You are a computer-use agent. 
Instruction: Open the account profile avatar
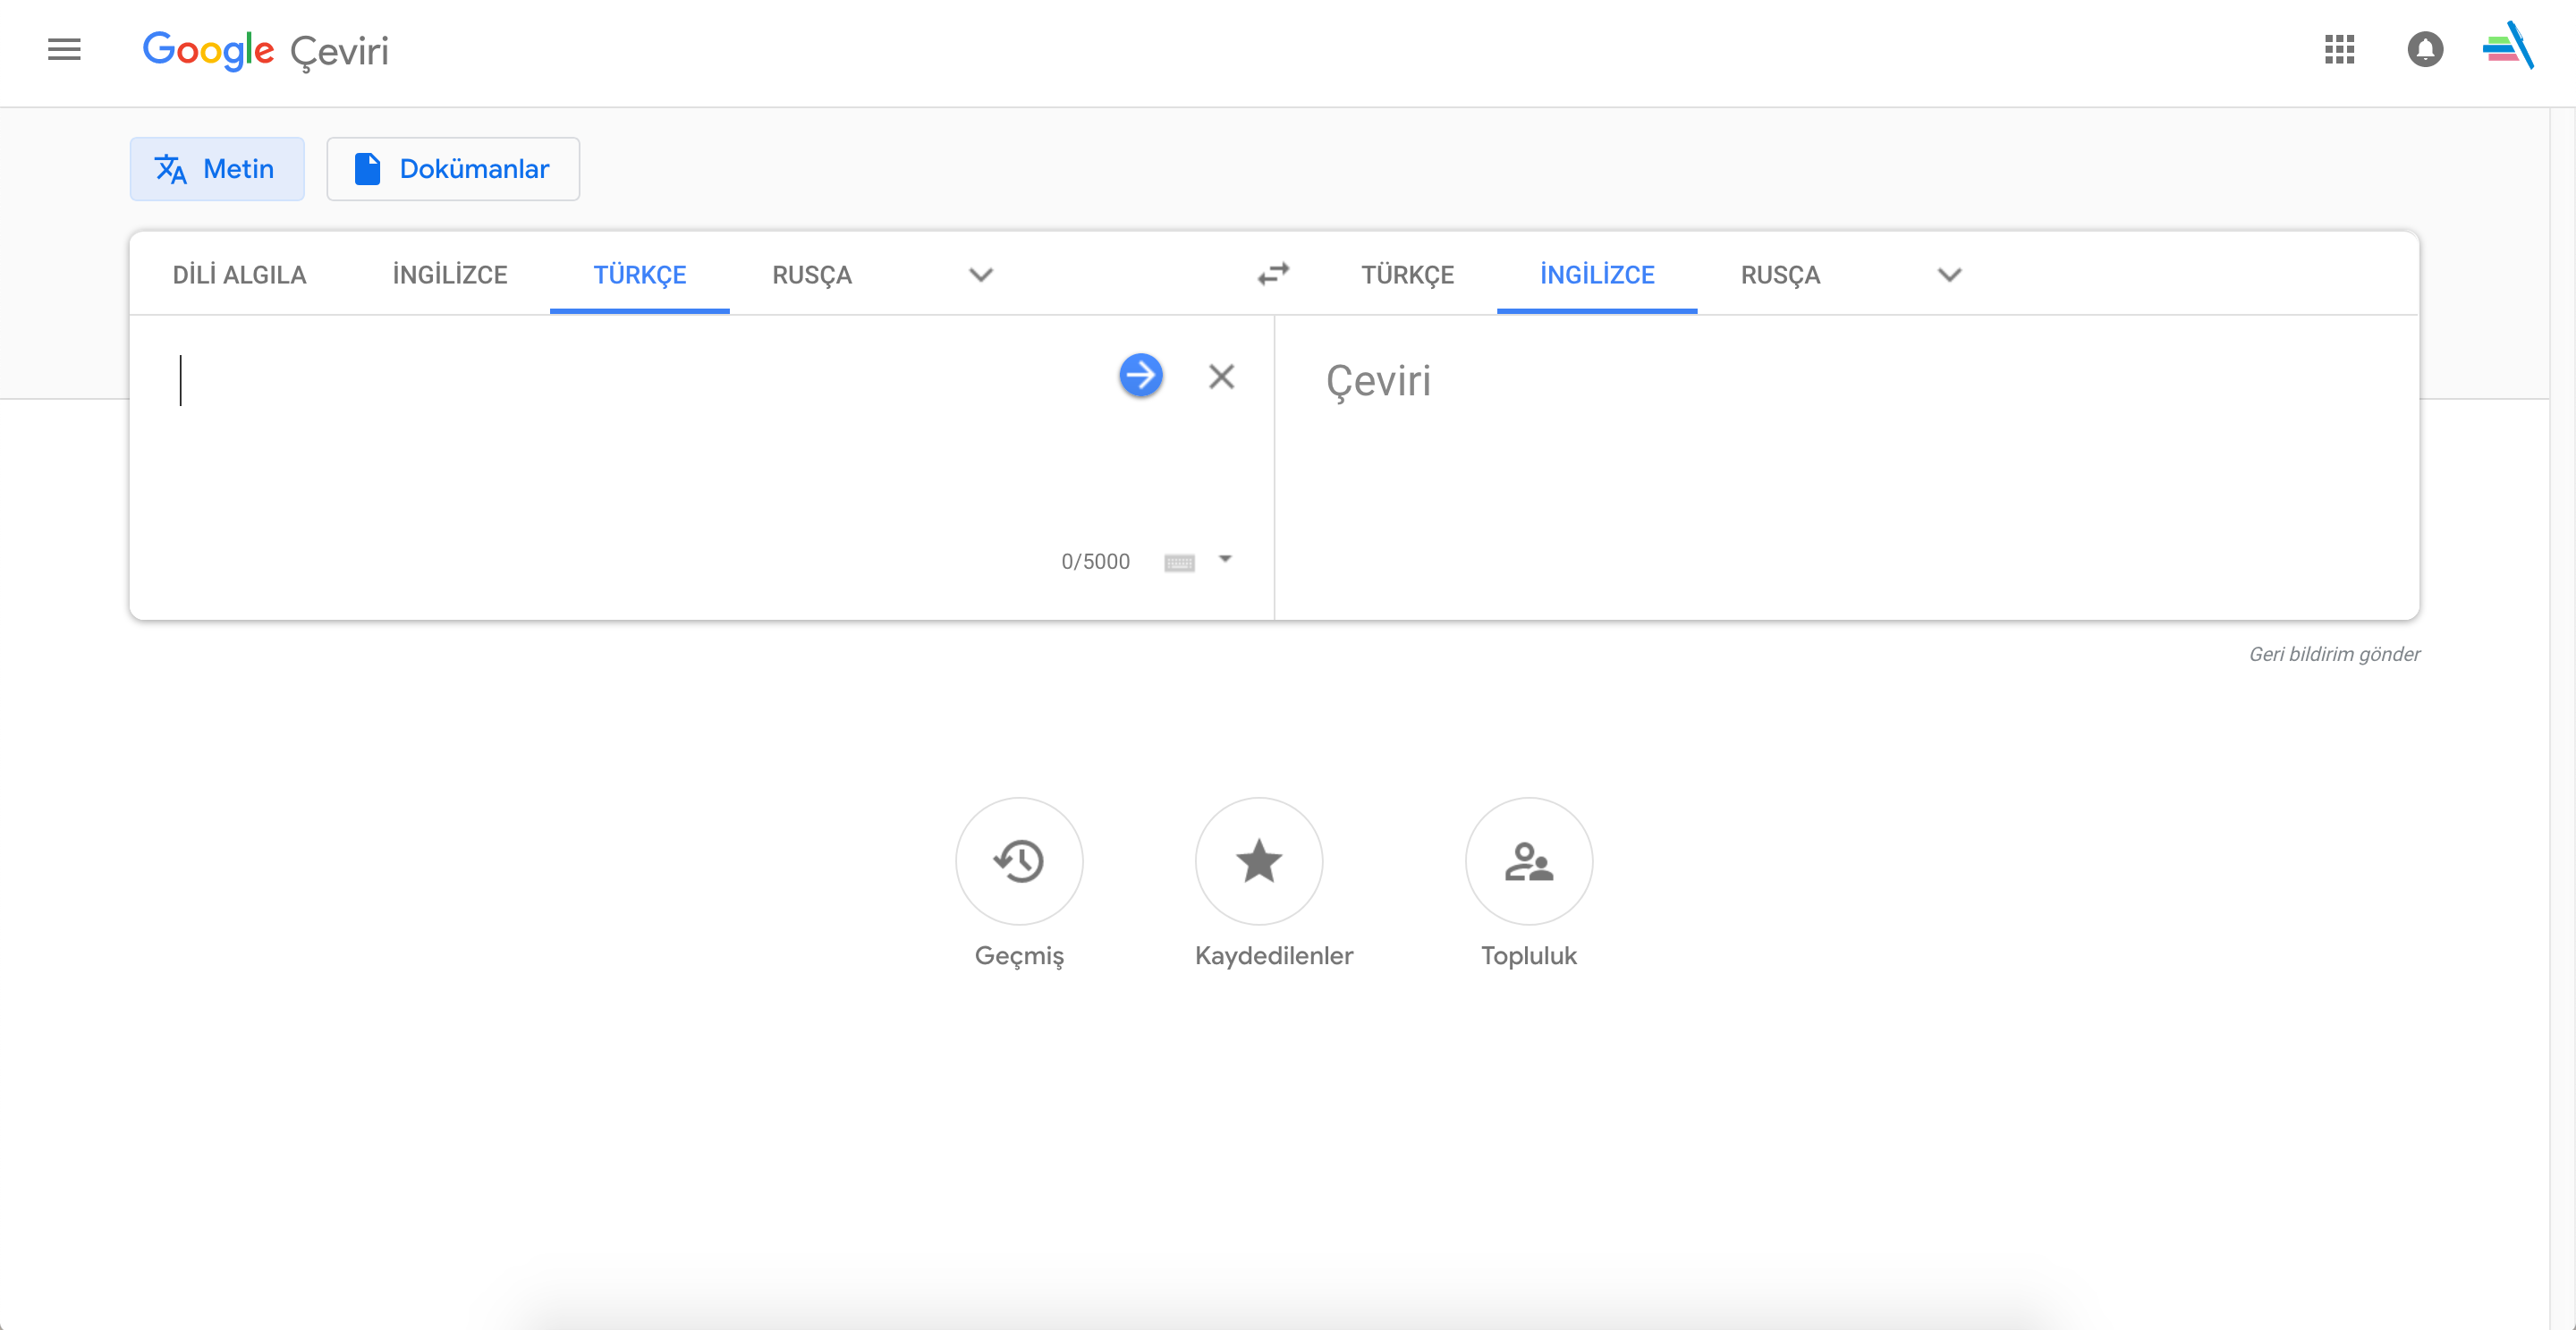2508,47
